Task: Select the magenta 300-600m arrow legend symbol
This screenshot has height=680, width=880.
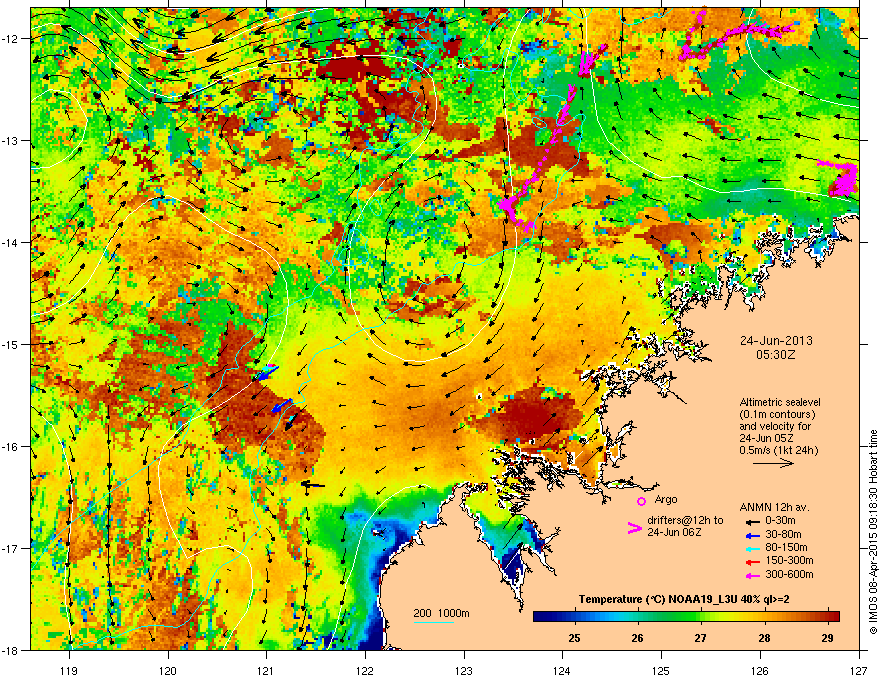Action: 751,575
